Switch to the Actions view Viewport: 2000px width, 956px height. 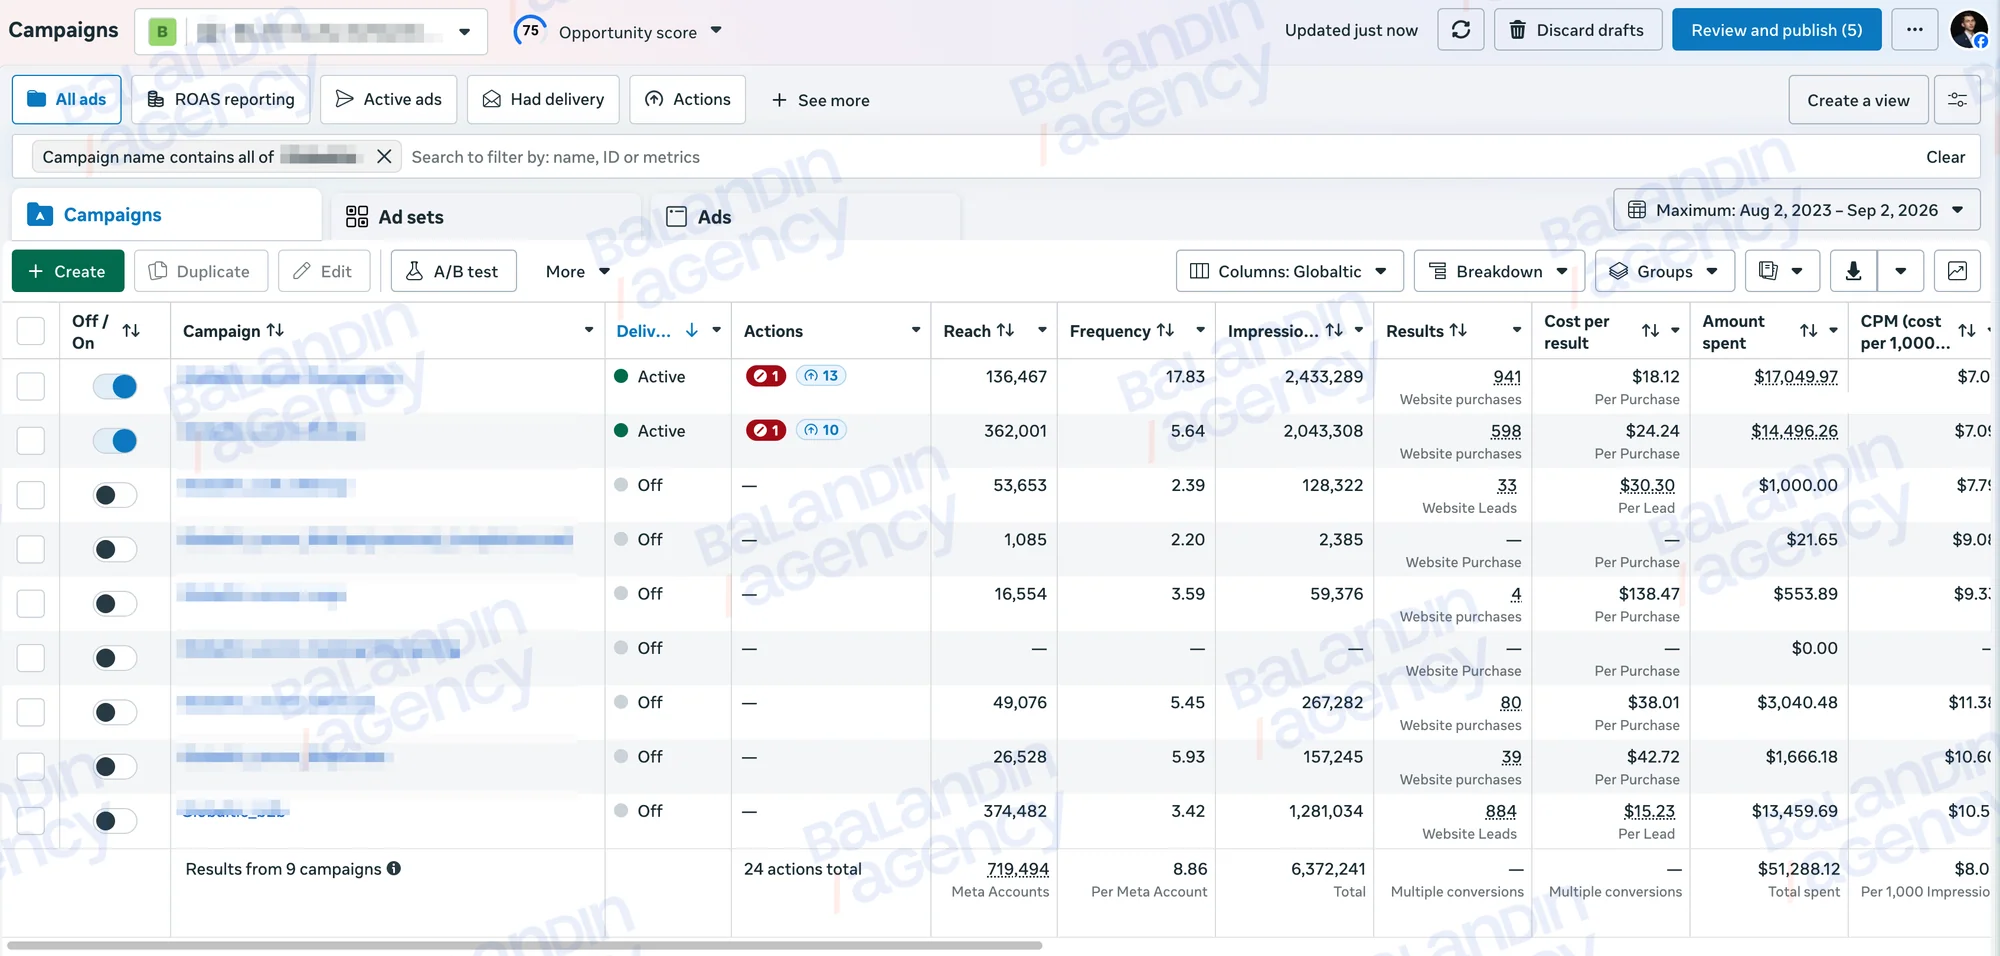click(687, 99)
